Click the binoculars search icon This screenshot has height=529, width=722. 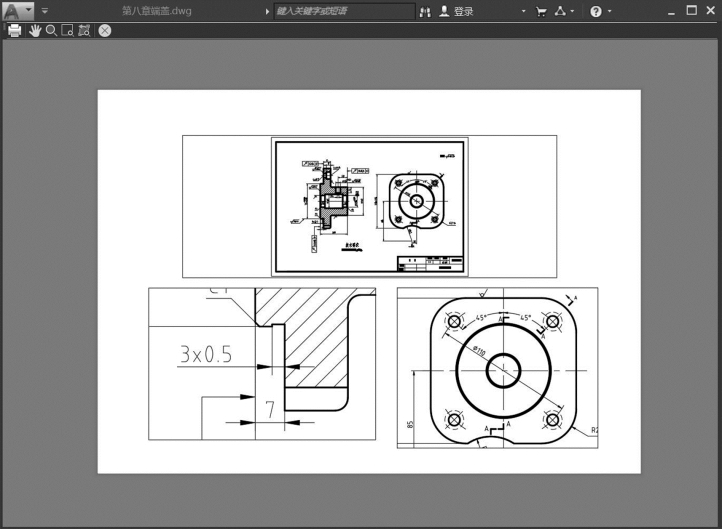click(425, 12)
